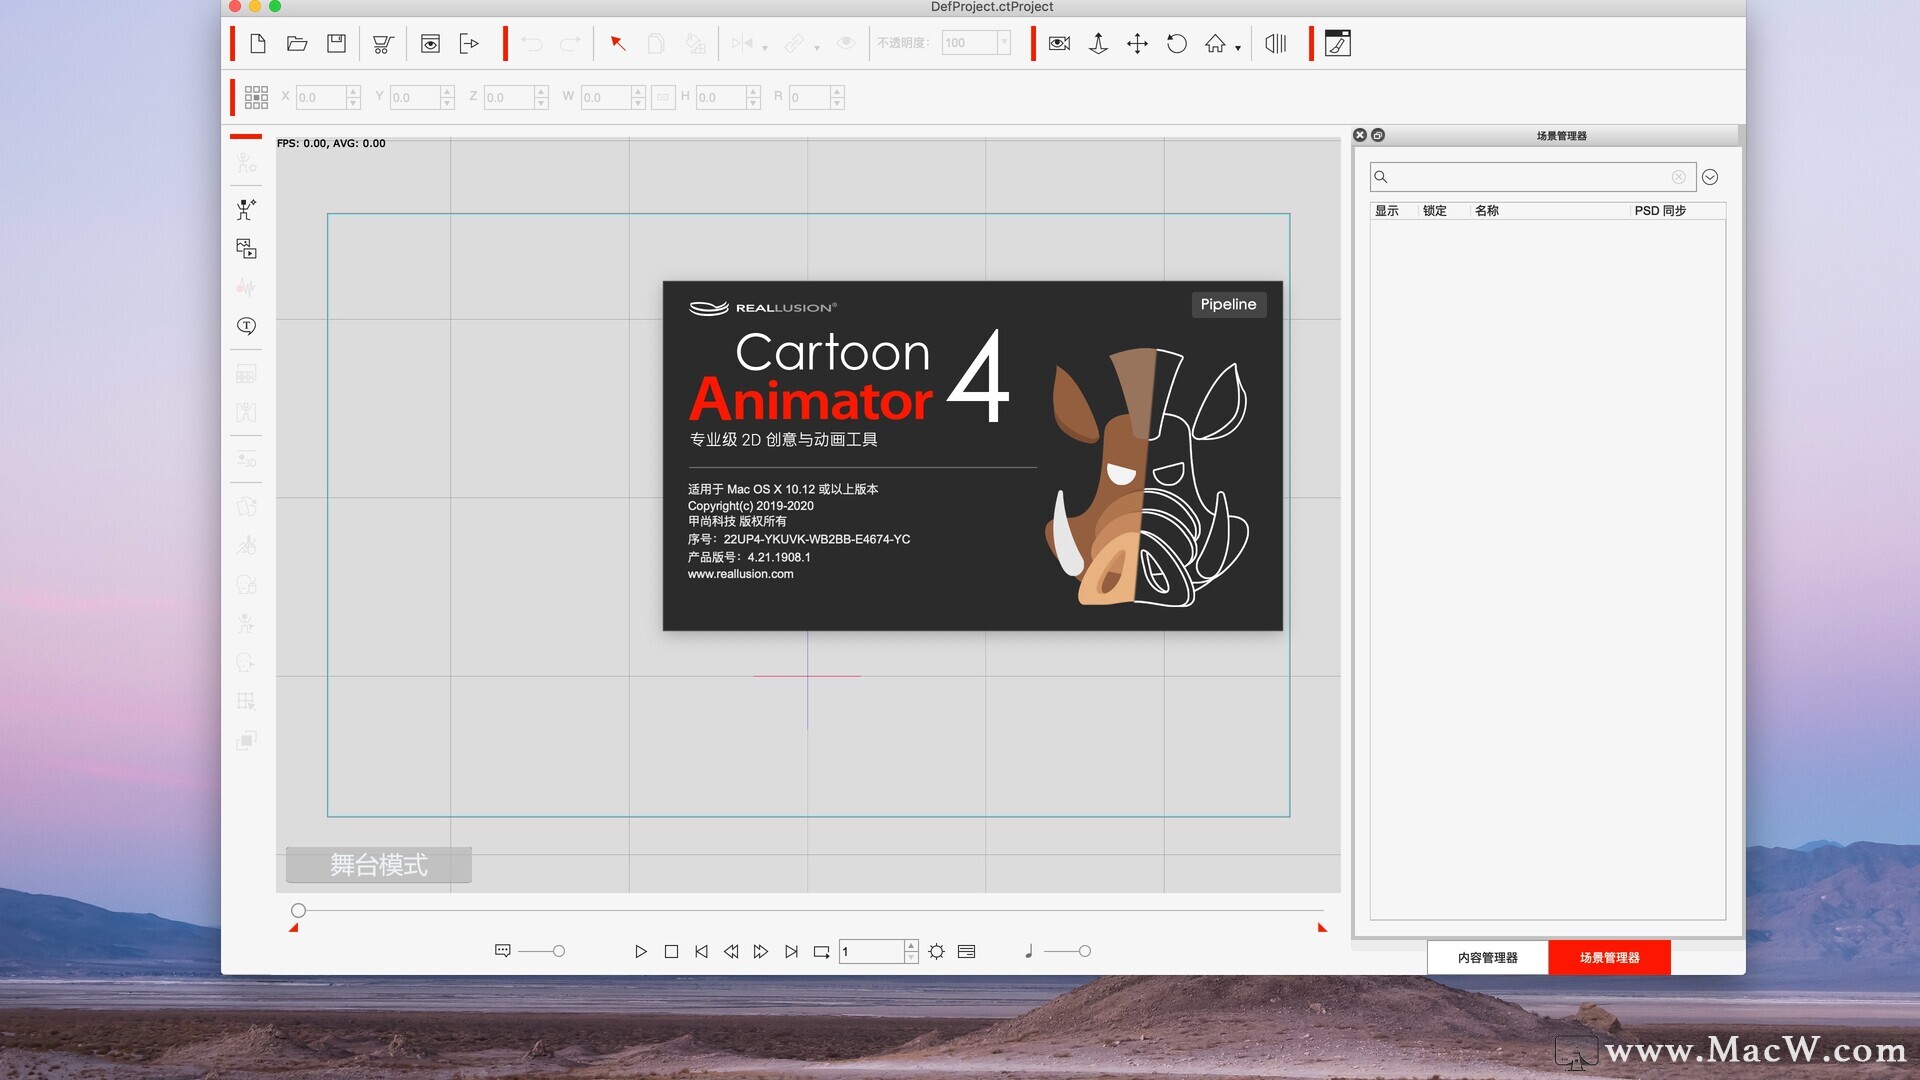Click the music note icon
This screenshot has height=1080, width=1920.
1029,951
